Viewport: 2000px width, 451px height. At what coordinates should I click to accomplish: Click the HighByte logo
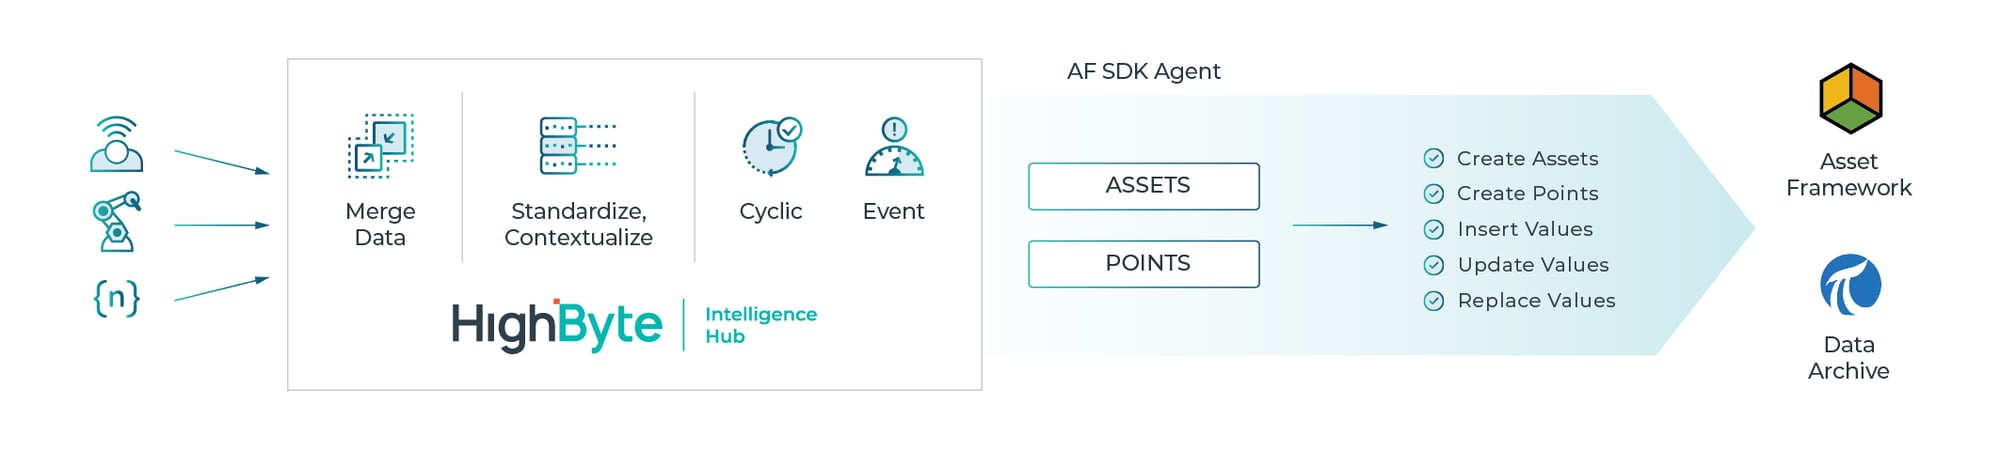pyautogui.click(x=556, y=325)
